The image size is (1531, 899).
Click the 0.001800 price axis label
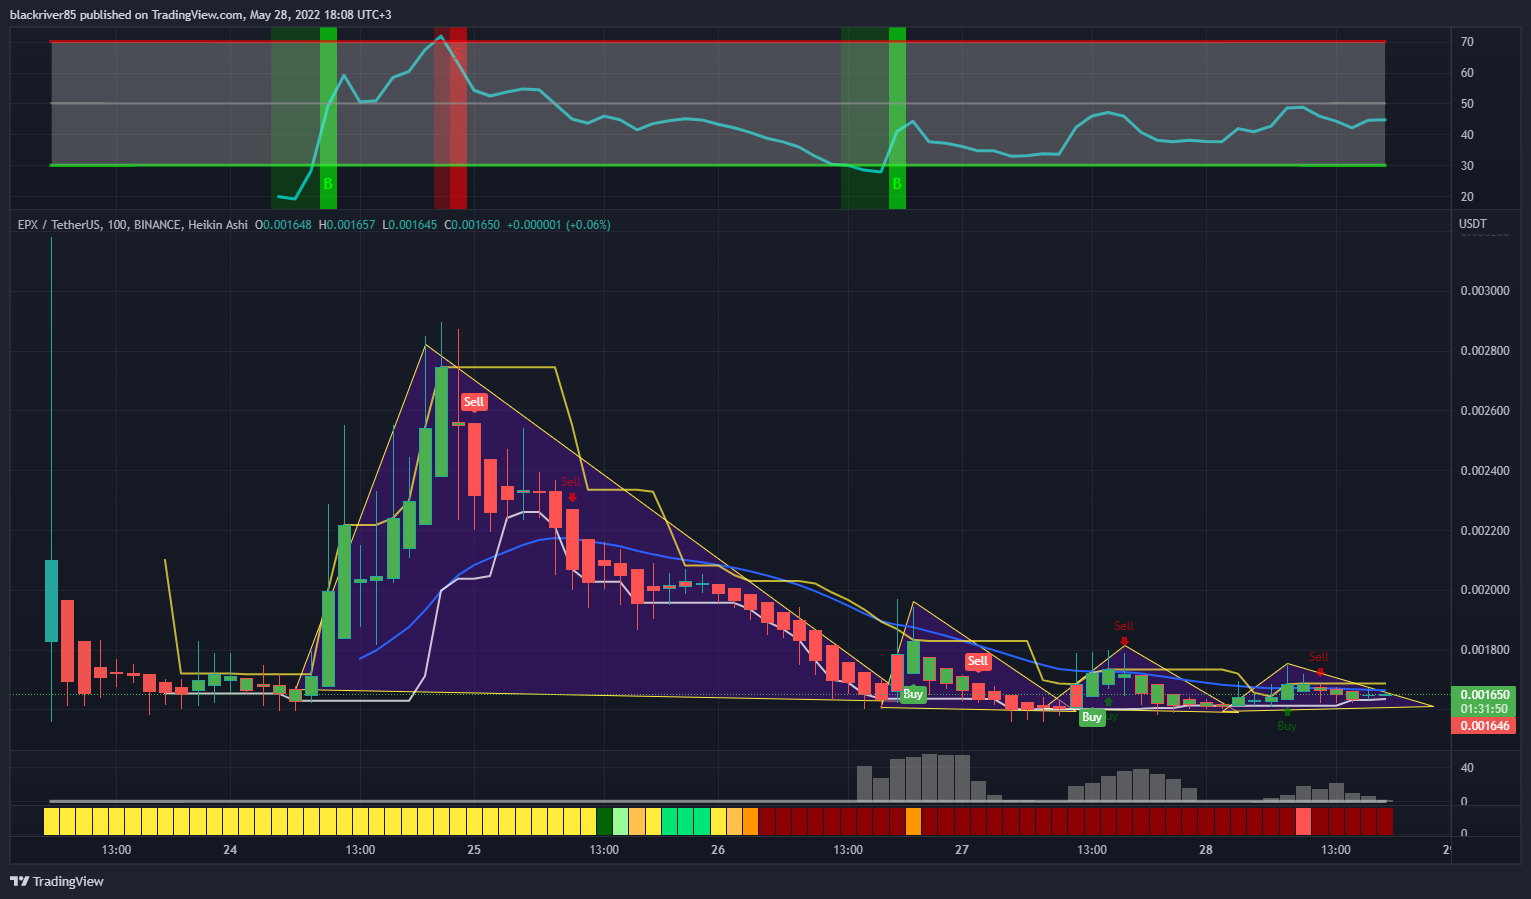click(1485, 650)
